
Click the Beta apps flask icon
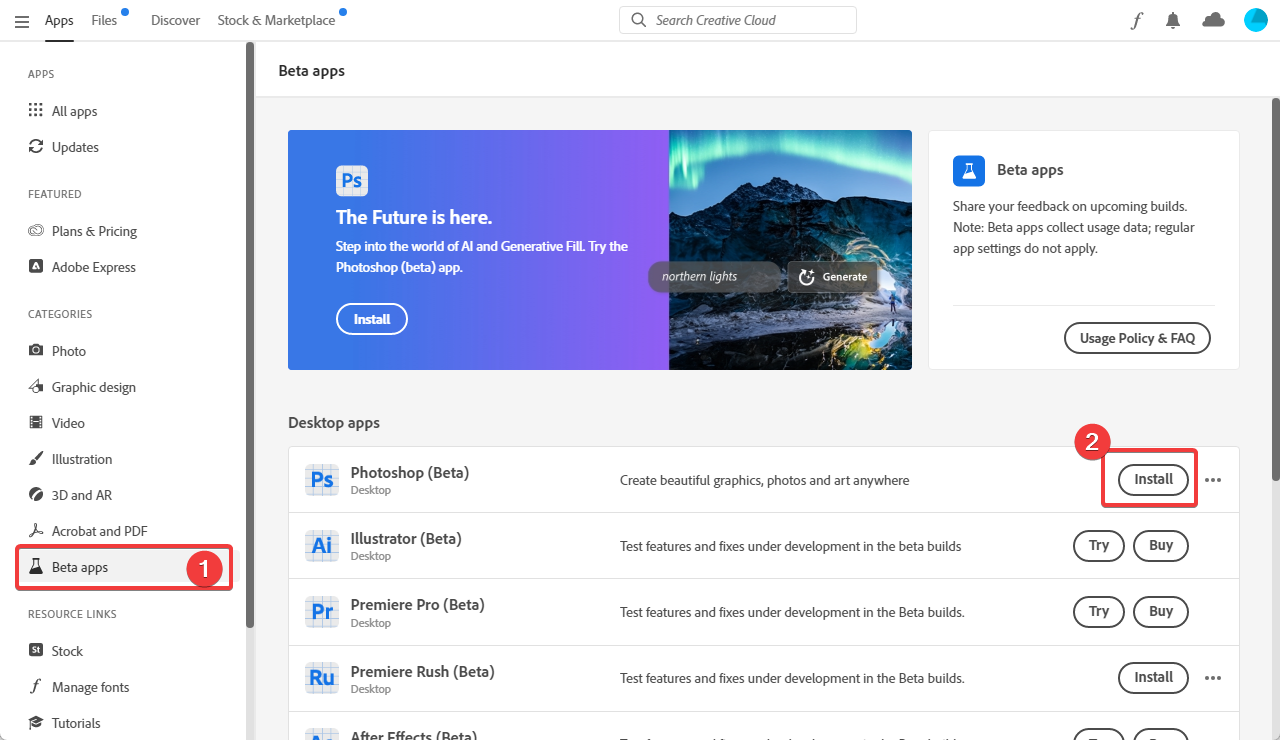pos(36,566)
